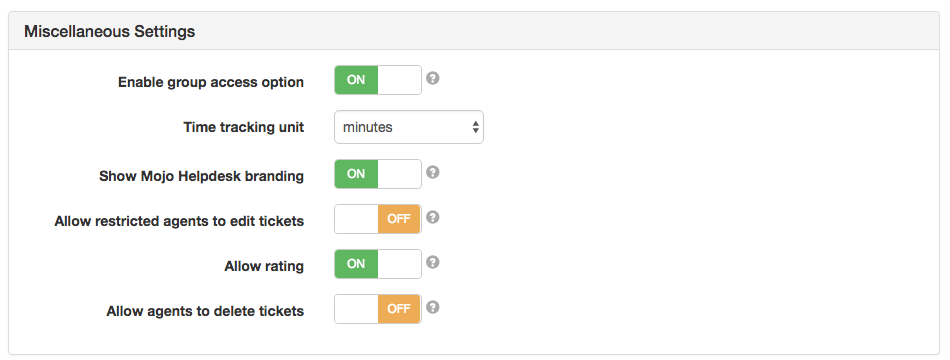Disable the Show Mojo Helpdesk branding toggle
950x360 pixels.
point(377,174)
